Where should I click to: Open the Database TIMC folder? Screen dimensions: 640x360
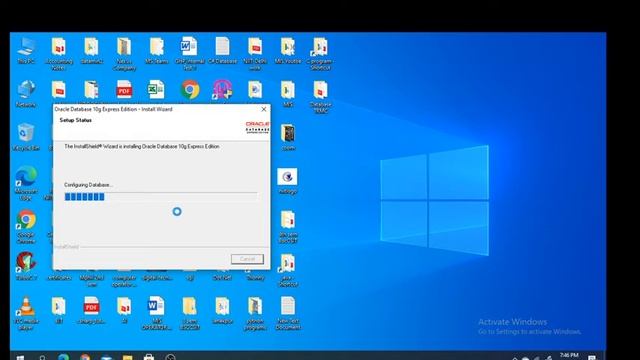[x=320, y=96]
